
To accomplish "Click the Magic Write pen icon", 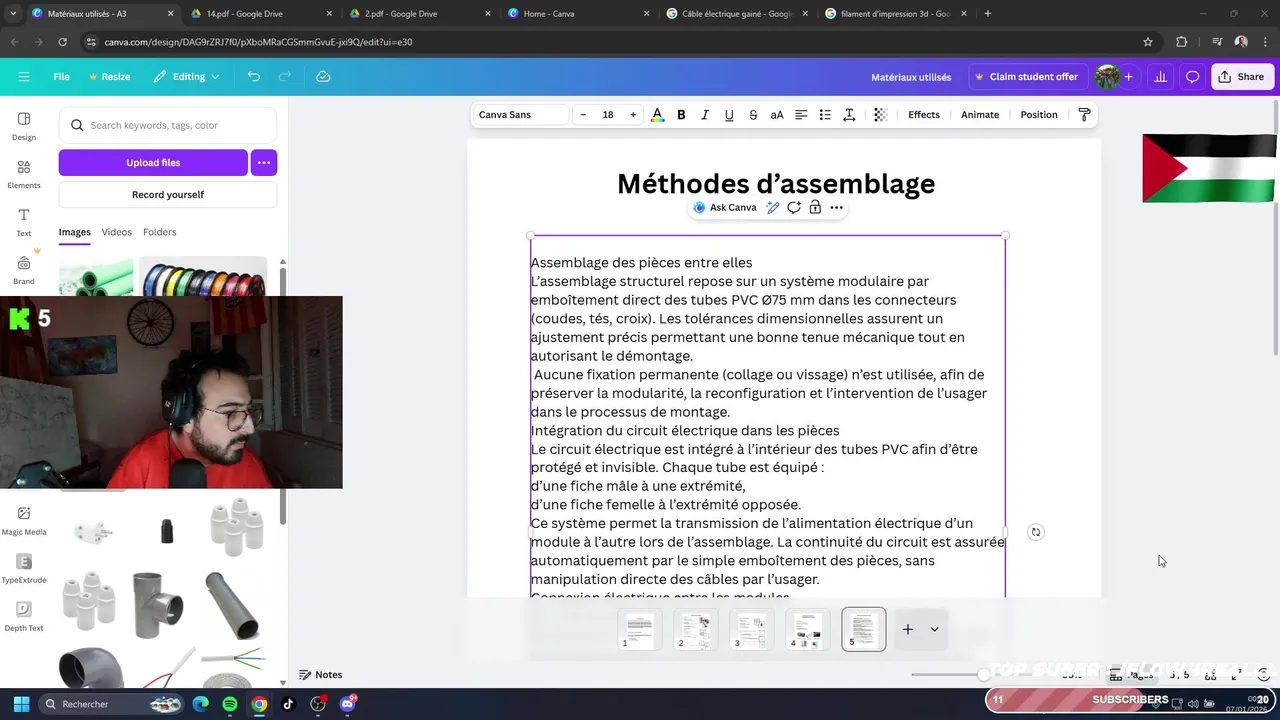I will (773, 208).
